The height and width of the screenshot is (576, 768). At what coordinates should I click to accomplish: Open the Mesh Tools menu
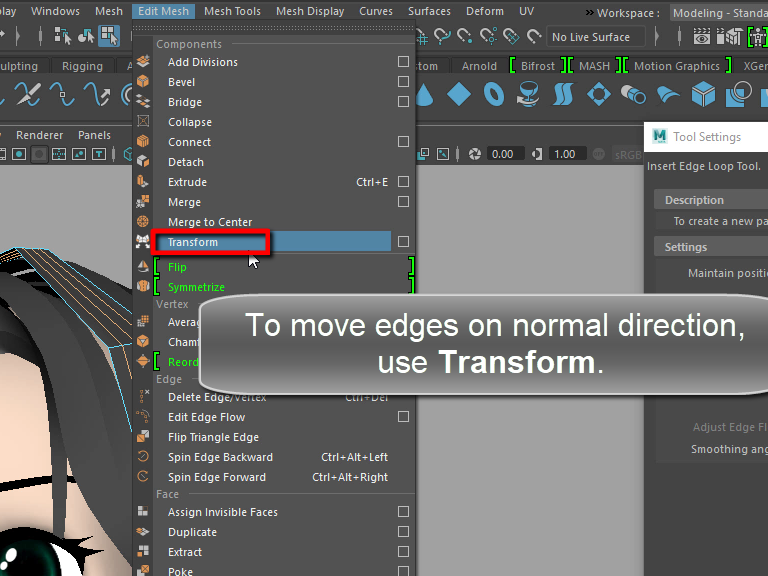click(x=232, y=11)
